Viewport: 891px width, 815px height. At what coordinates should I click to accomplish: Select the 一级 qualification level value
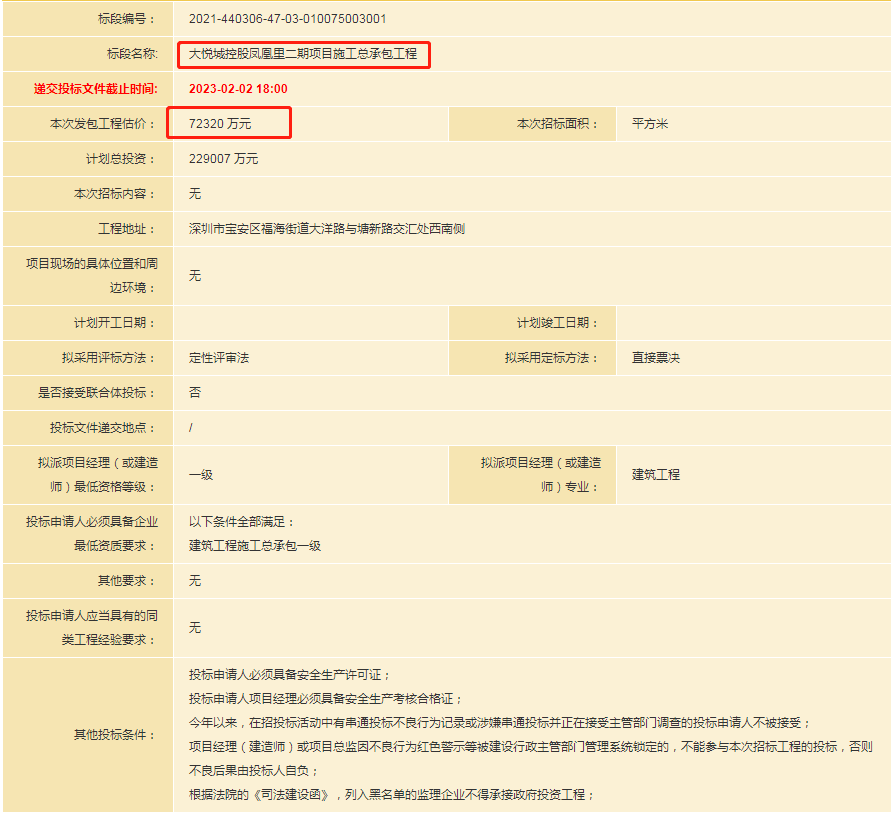click(x=201, y=475)
